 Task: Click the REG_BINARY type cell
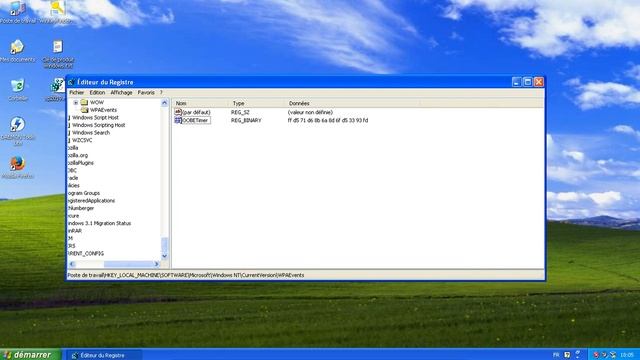(x=246, y=120)
